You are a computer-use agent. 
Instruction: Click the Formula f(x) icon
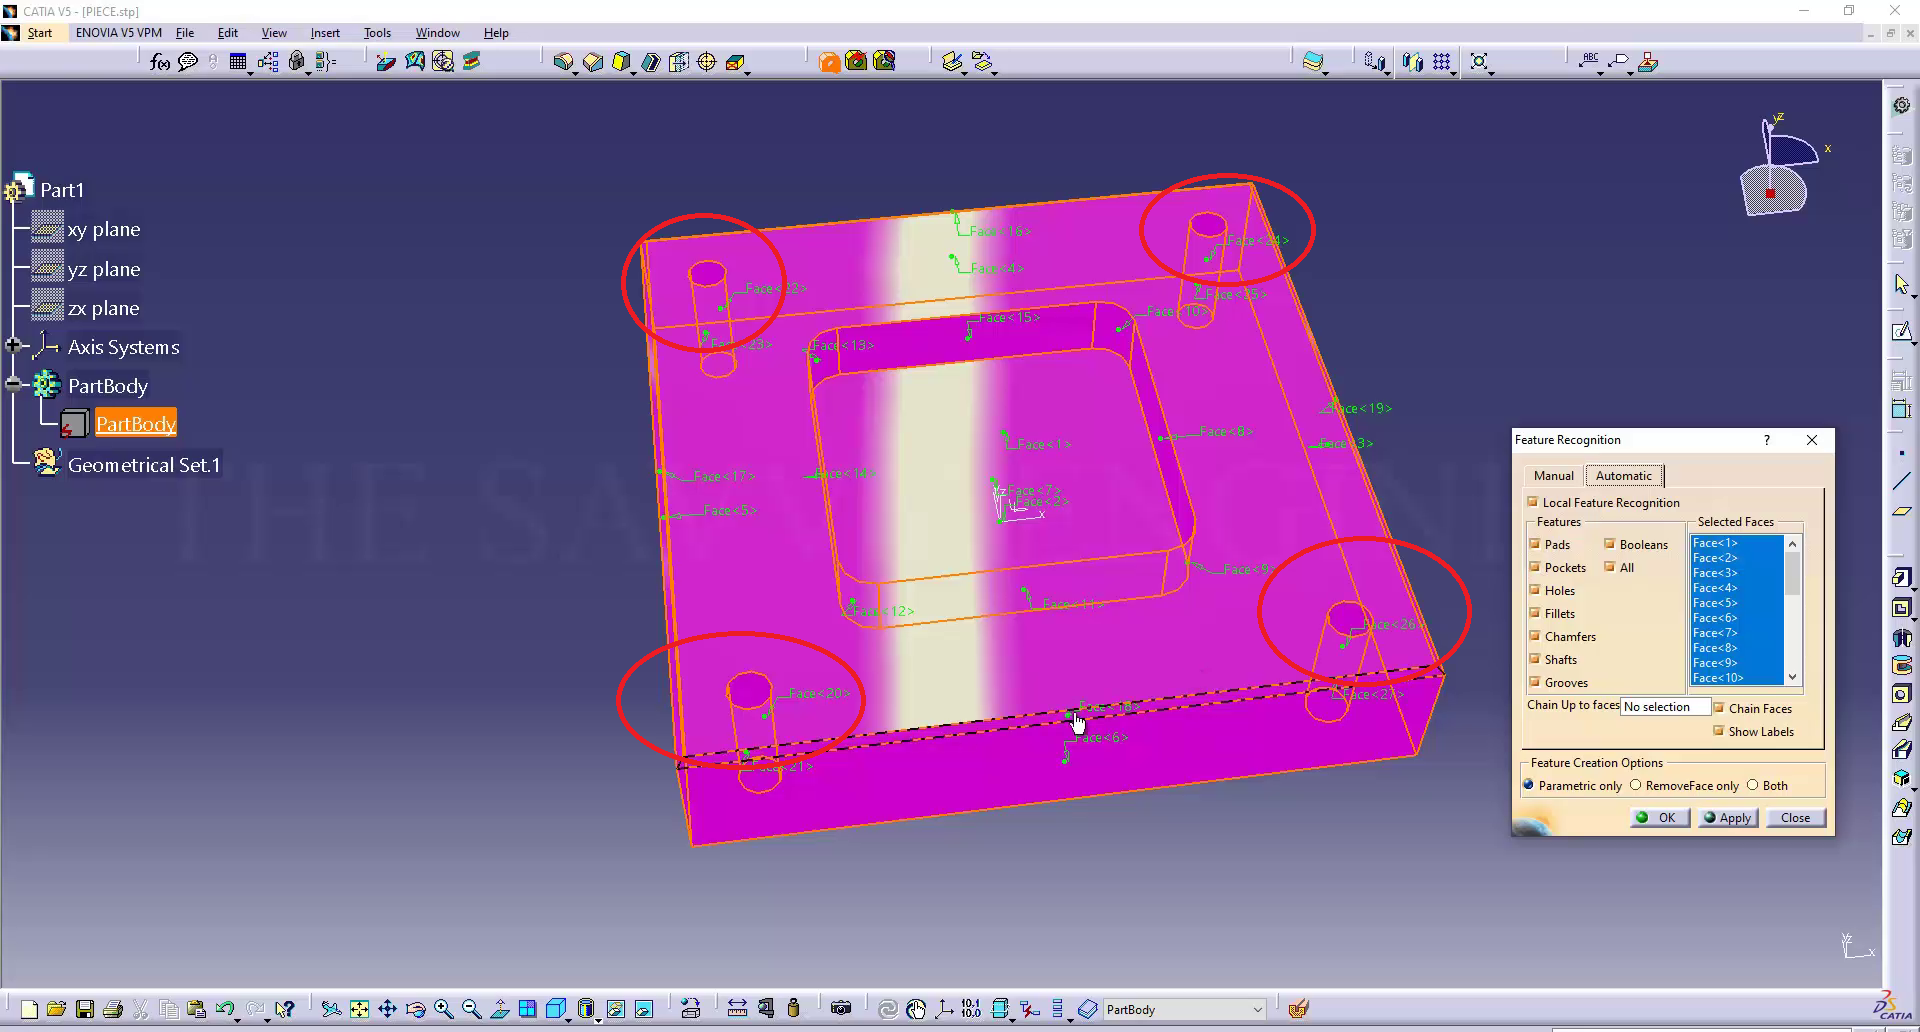[x=159, y=62]
